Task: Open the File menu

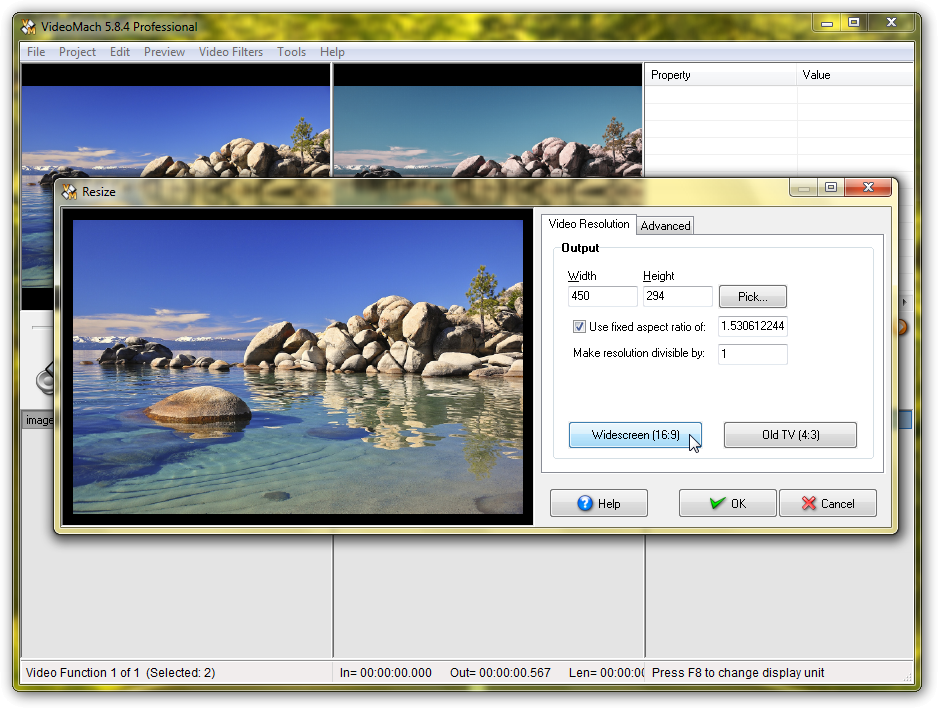Action: tap(36, 52)
